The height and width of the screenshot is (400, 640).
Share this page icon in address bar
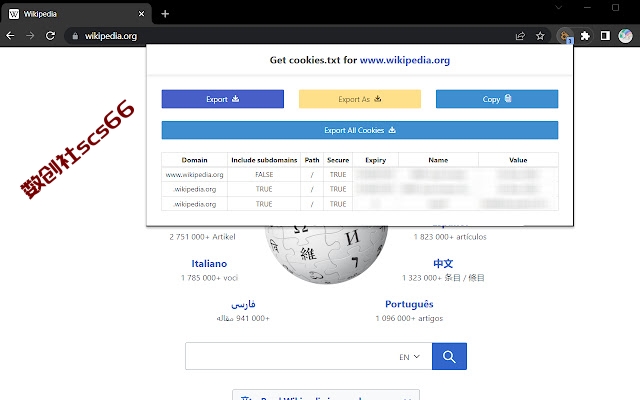[x=520, y=36]
